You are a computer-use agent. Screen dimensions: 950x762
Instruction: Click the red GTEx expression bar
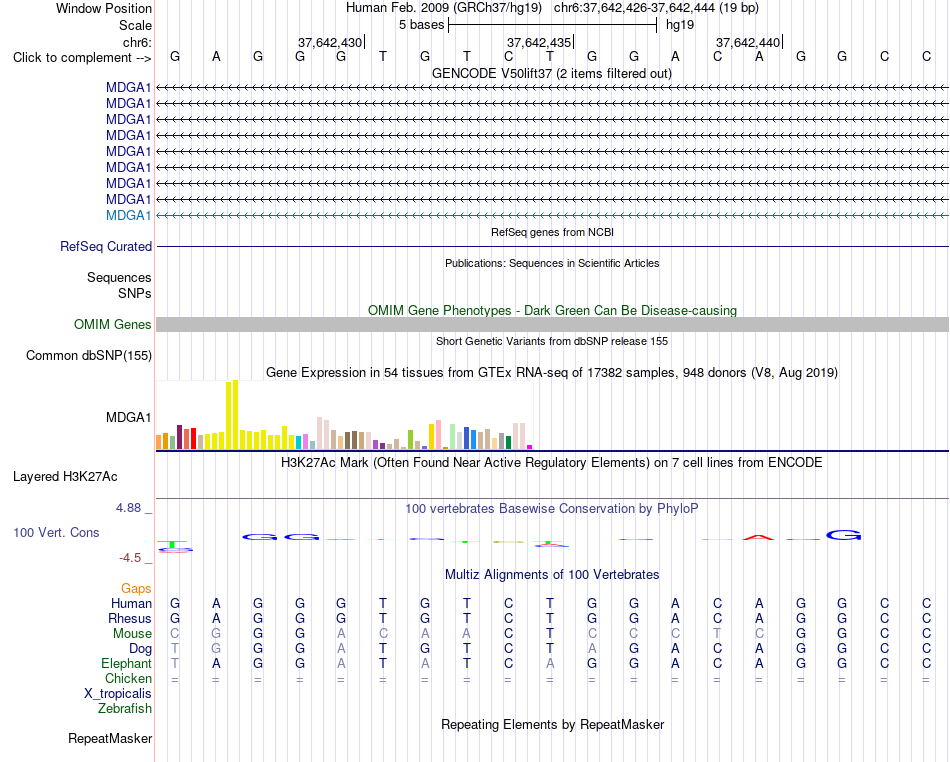(x=193, y=439)
